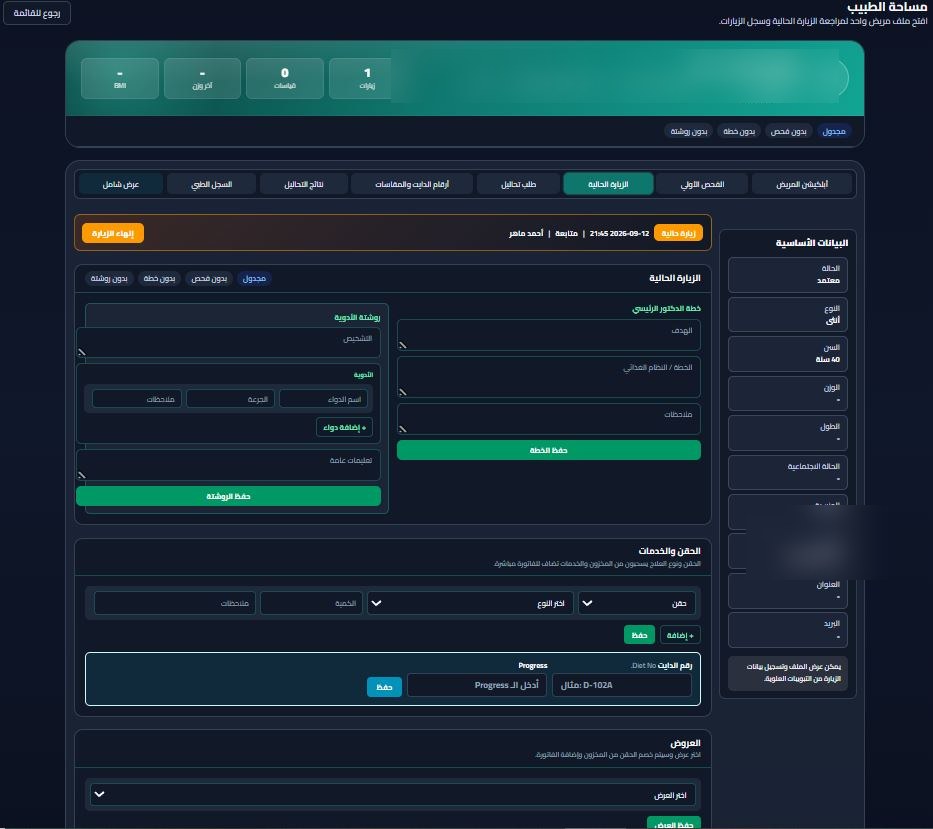933x829 pixels.
Task: Focus the الهدف goal text area
Action: [549, 335]
